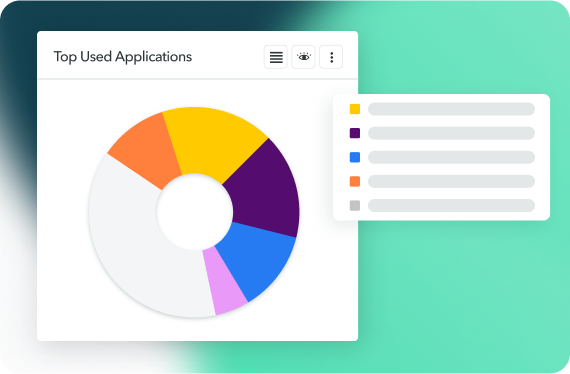The height and width of the screenshot is (374, 570).
Task: Click the orange legend swatch
Action: coord(355,181)
